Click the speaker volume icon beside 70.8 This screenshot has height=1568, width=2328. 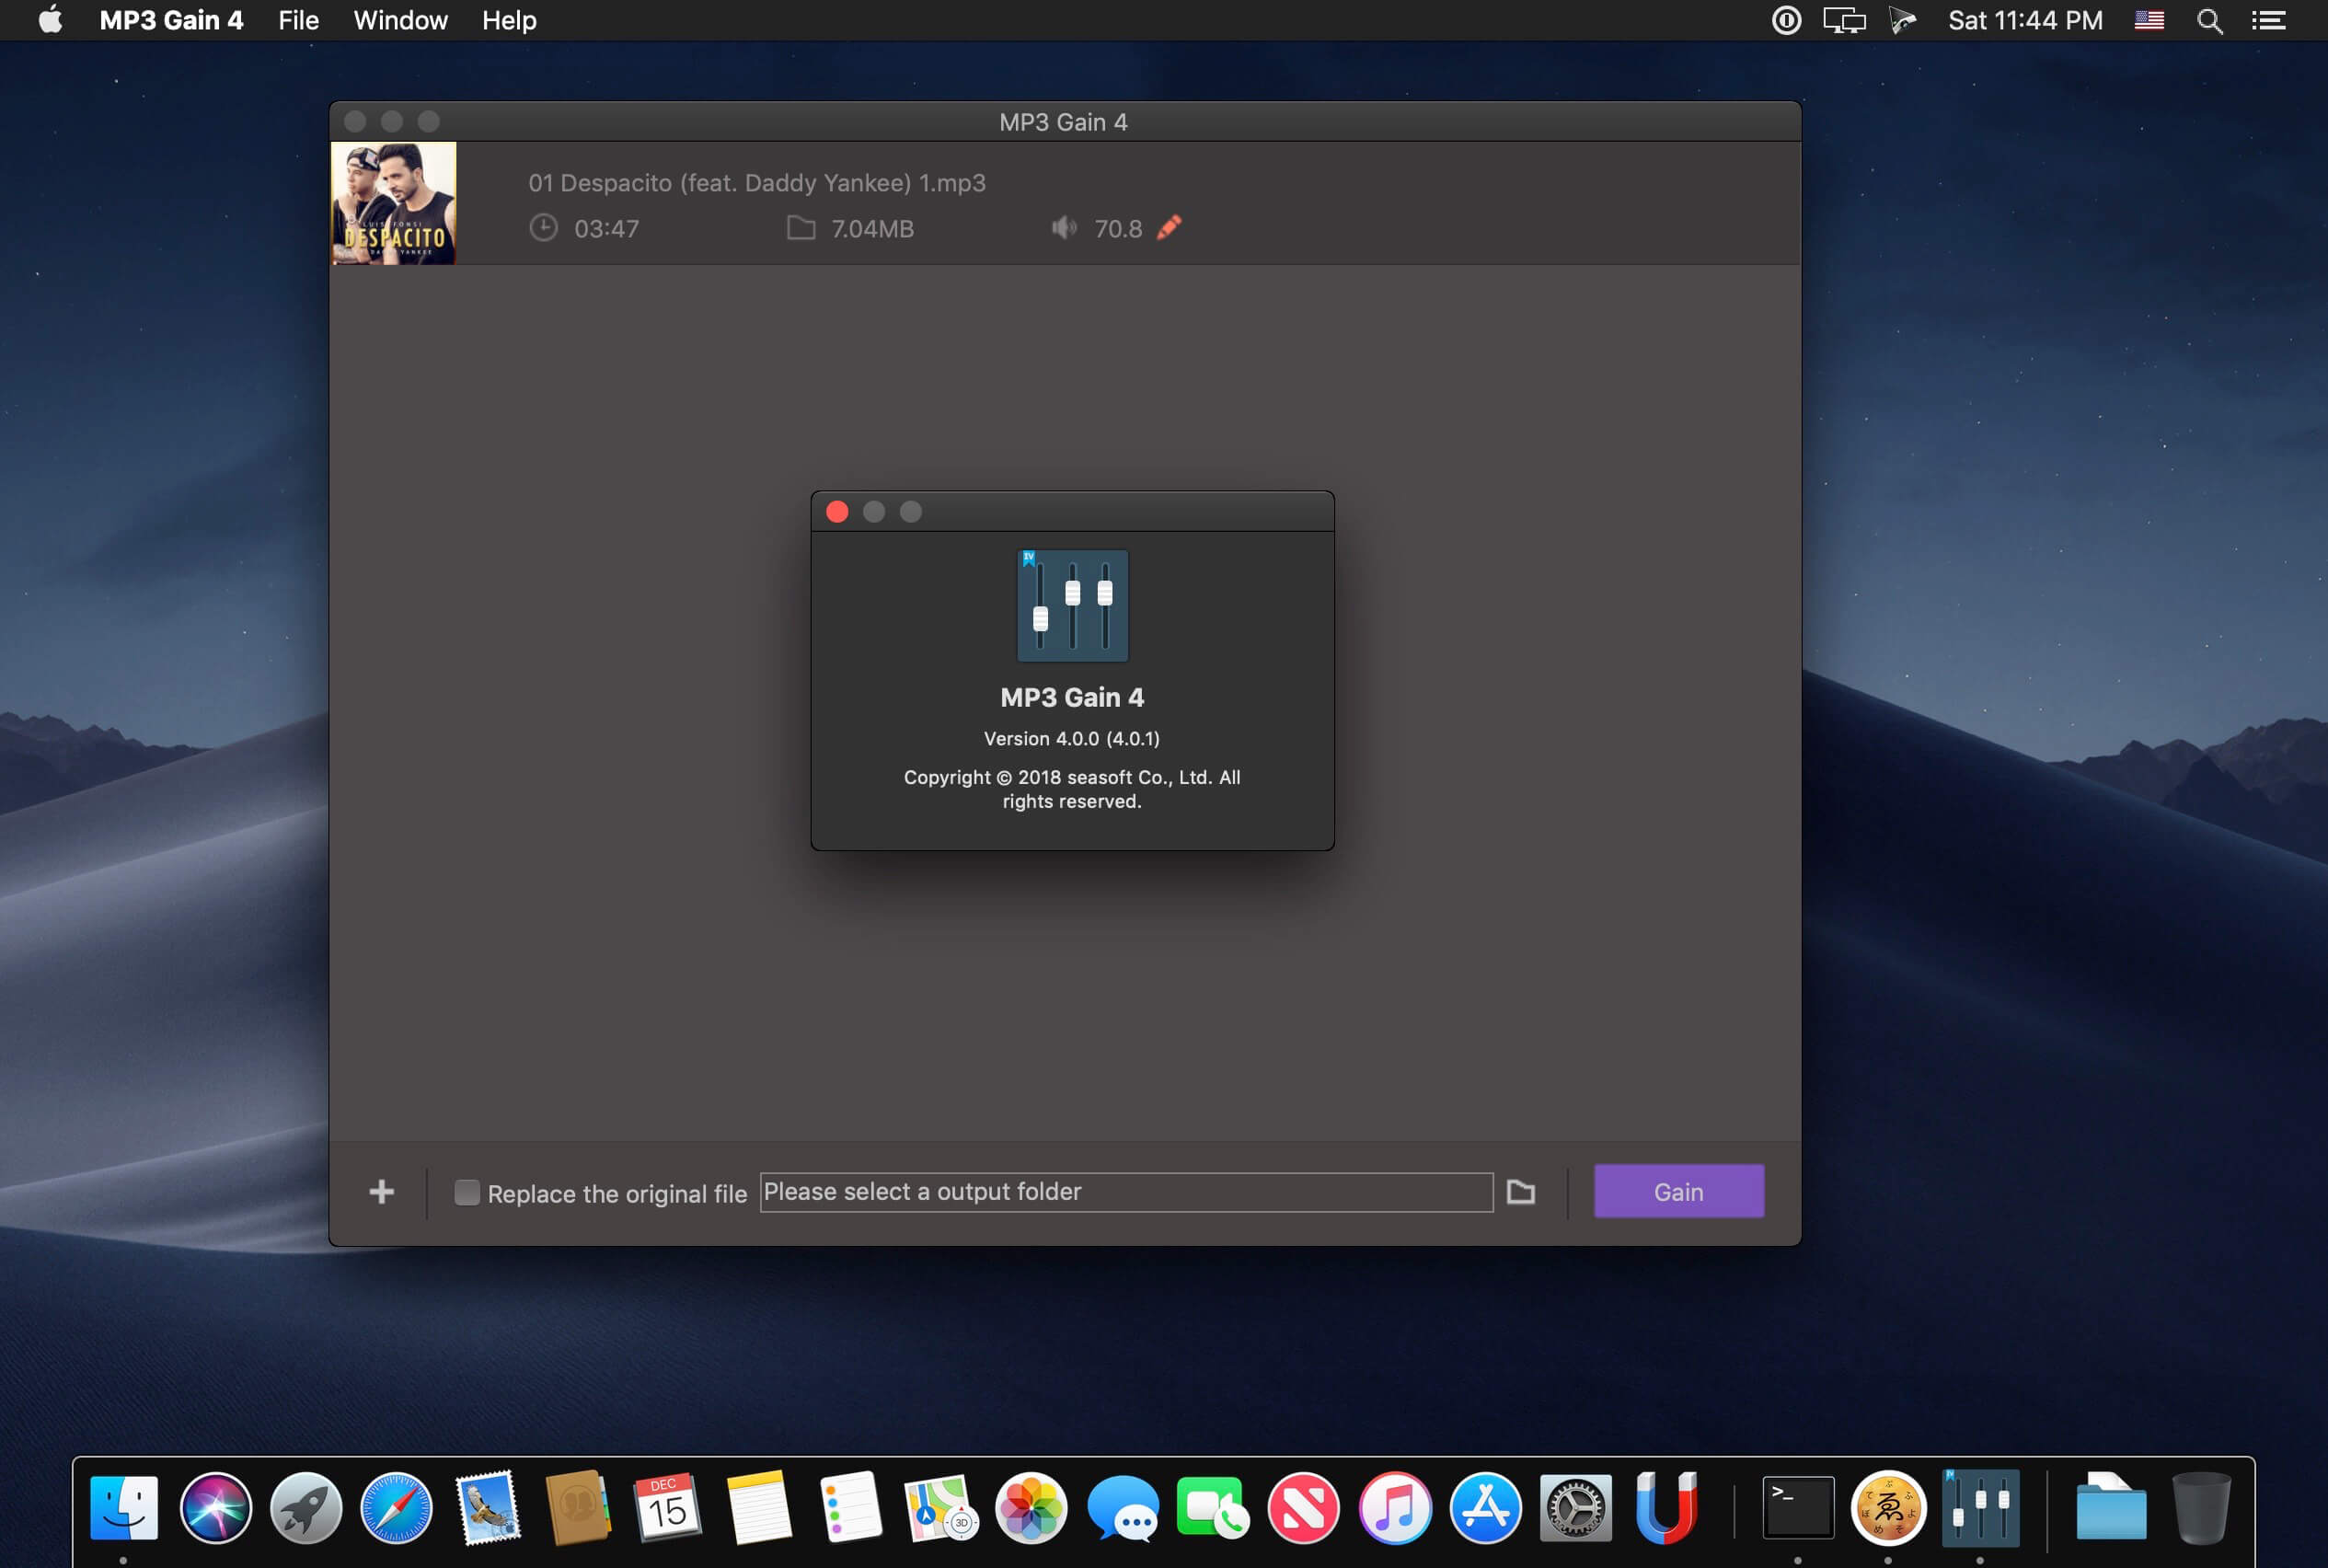tap(1064, 228)
